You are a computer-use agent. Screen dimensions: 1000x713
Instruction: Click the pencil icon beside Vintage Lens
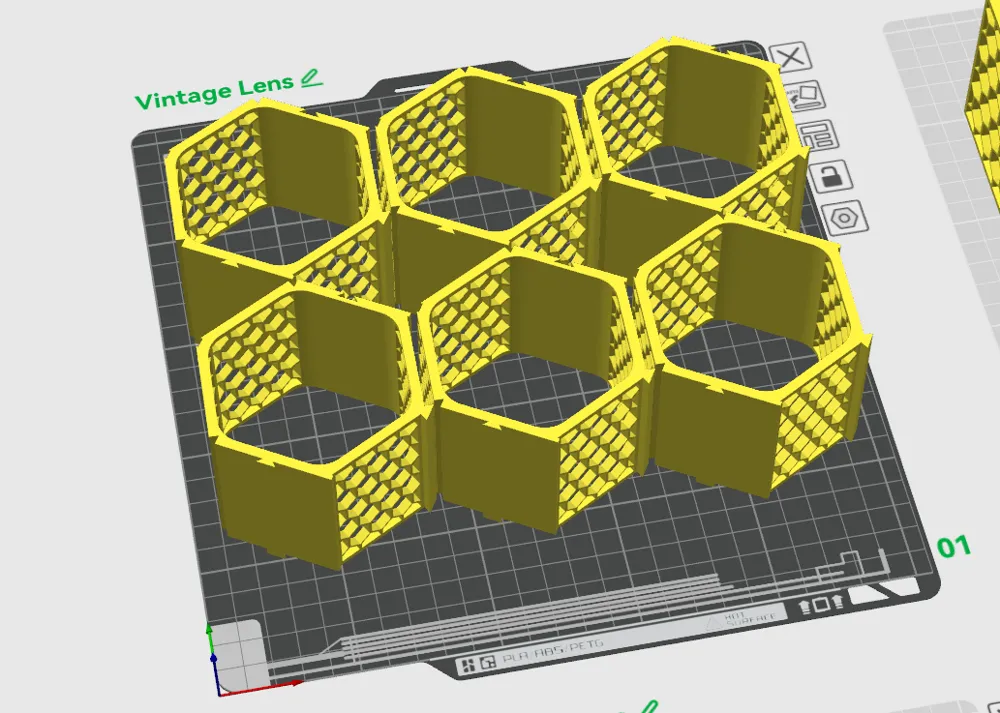pos(311,79)
